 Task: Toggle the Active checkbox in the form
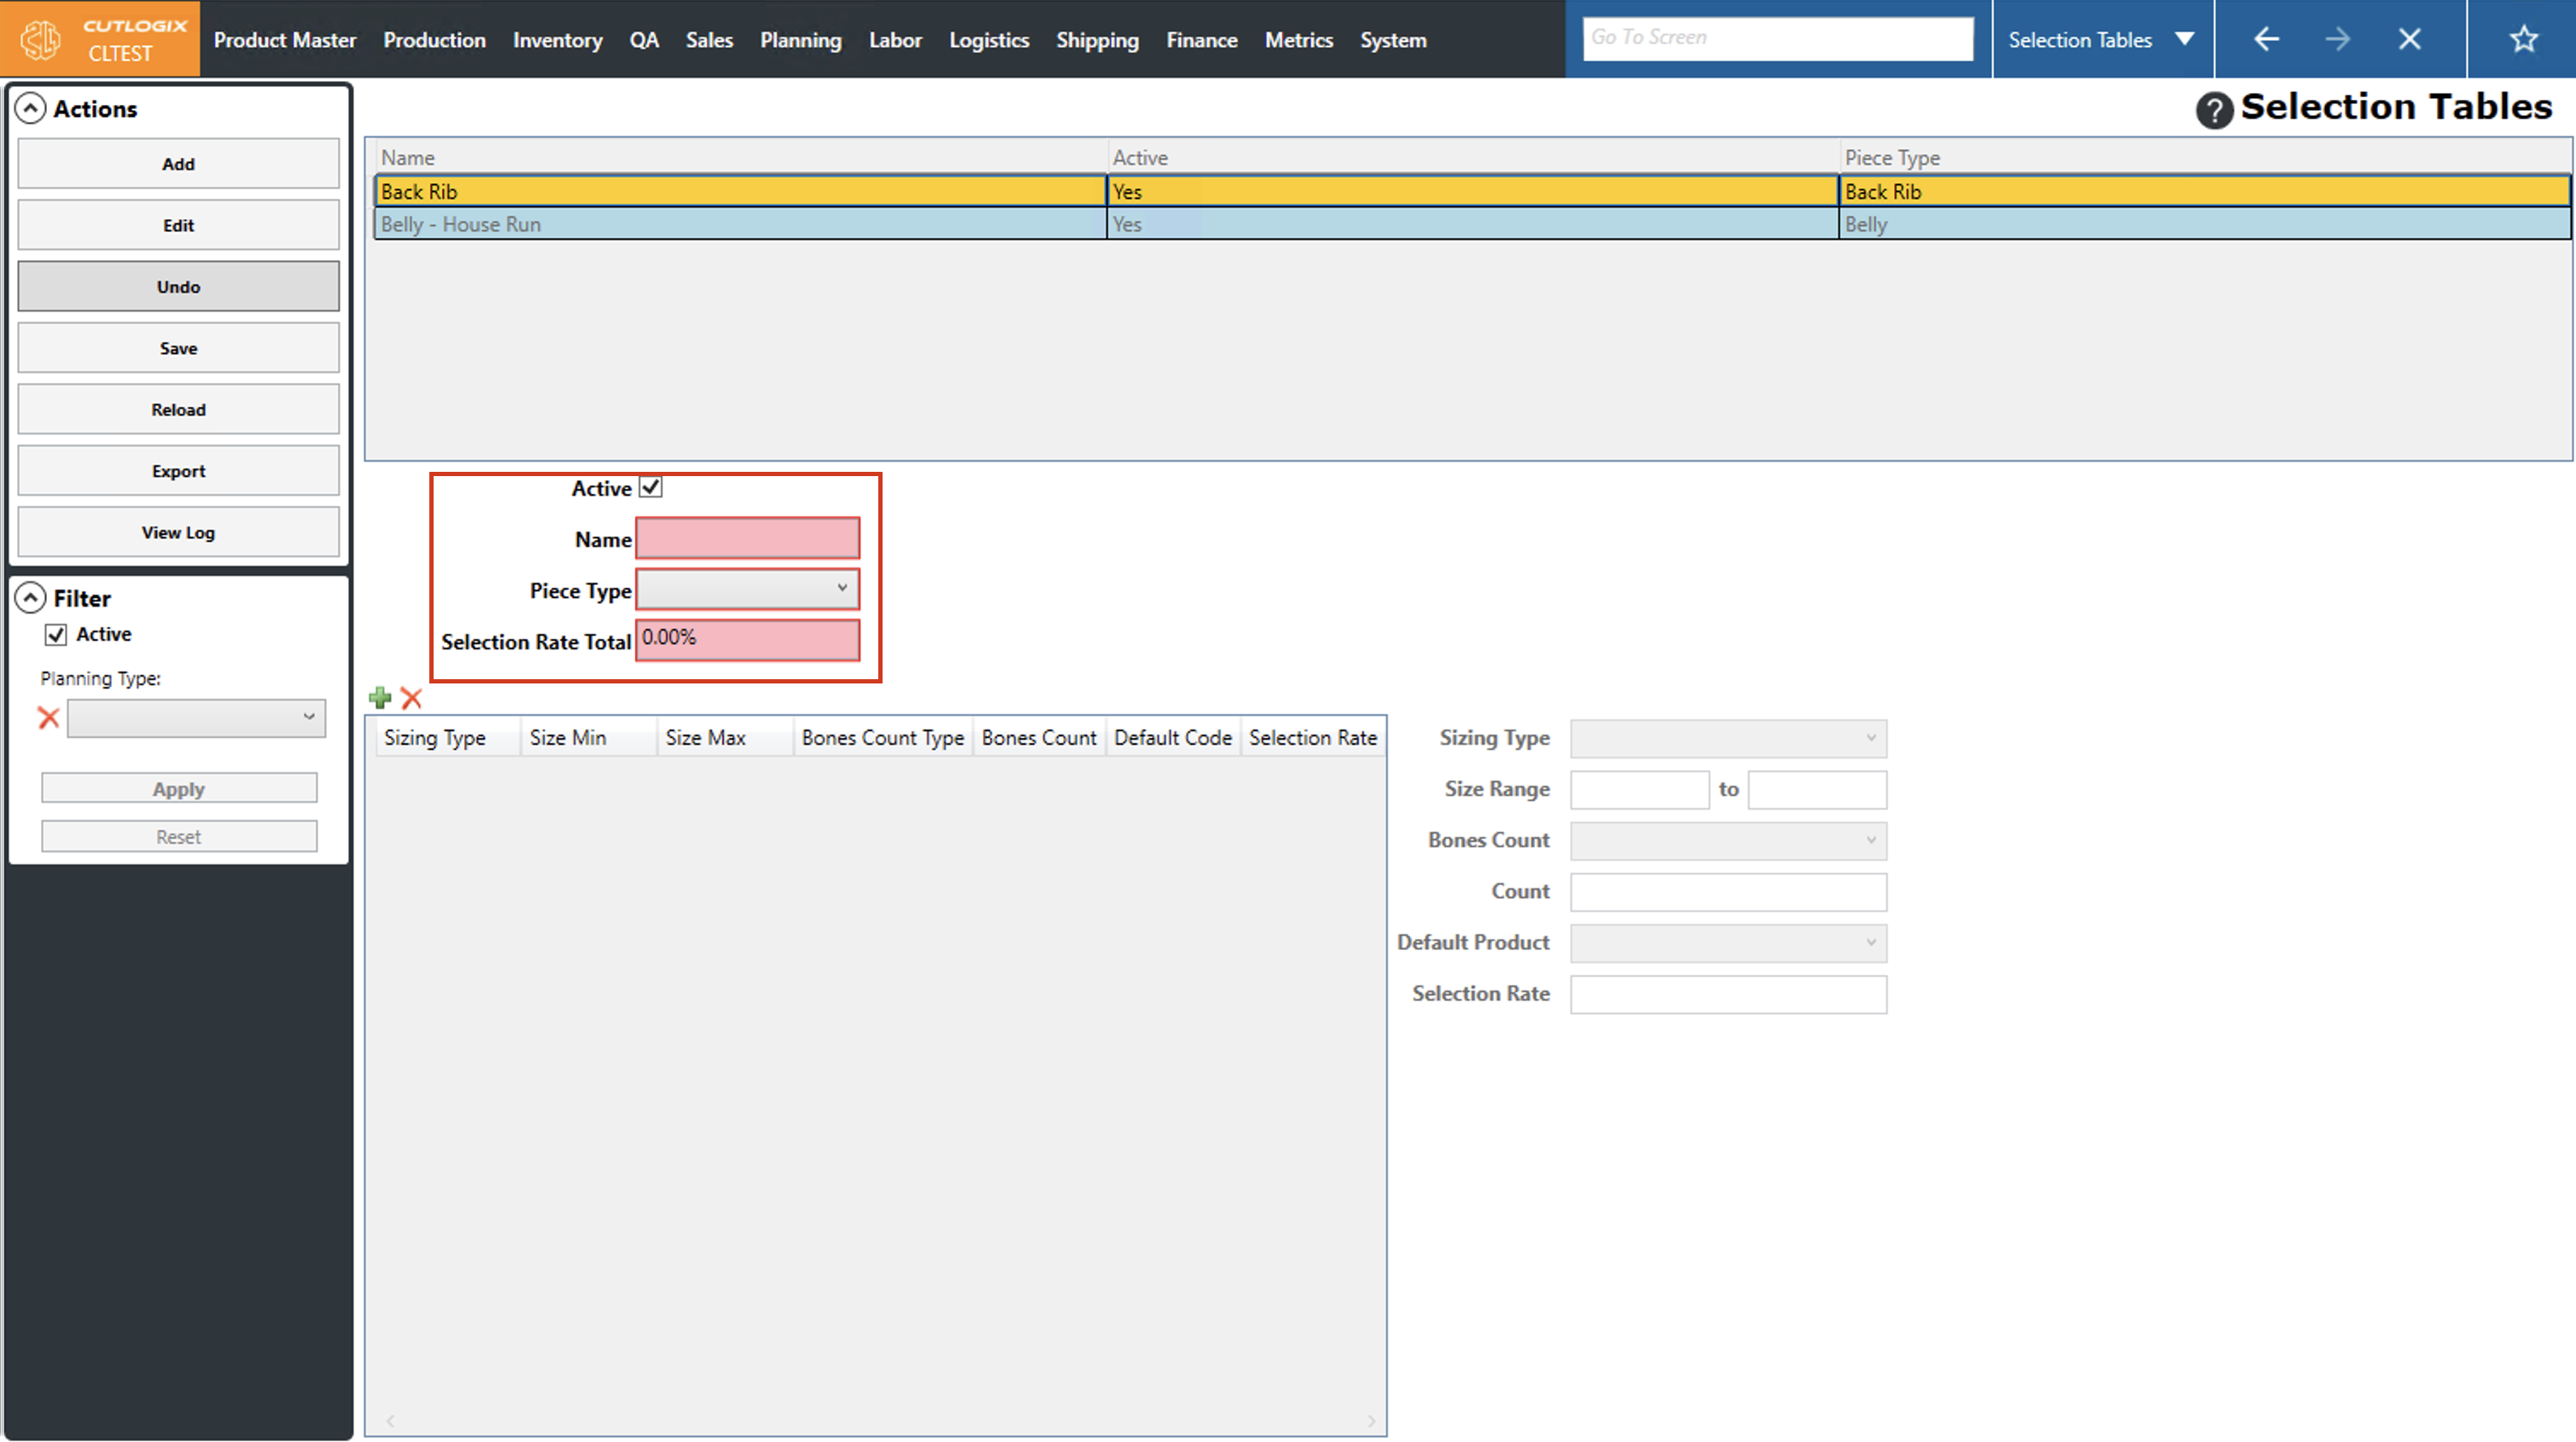[651, 487]
